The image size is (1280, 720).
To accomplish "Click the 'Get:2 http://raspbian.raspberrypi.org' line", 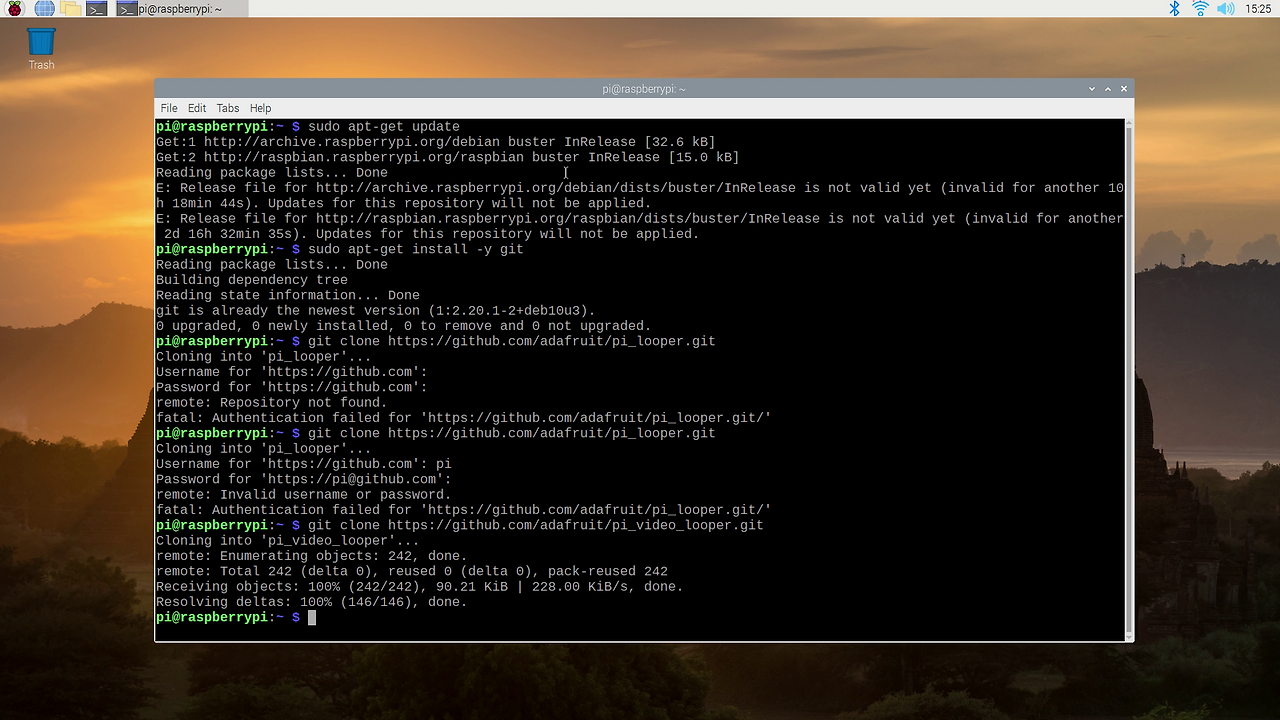I will 447,157.
